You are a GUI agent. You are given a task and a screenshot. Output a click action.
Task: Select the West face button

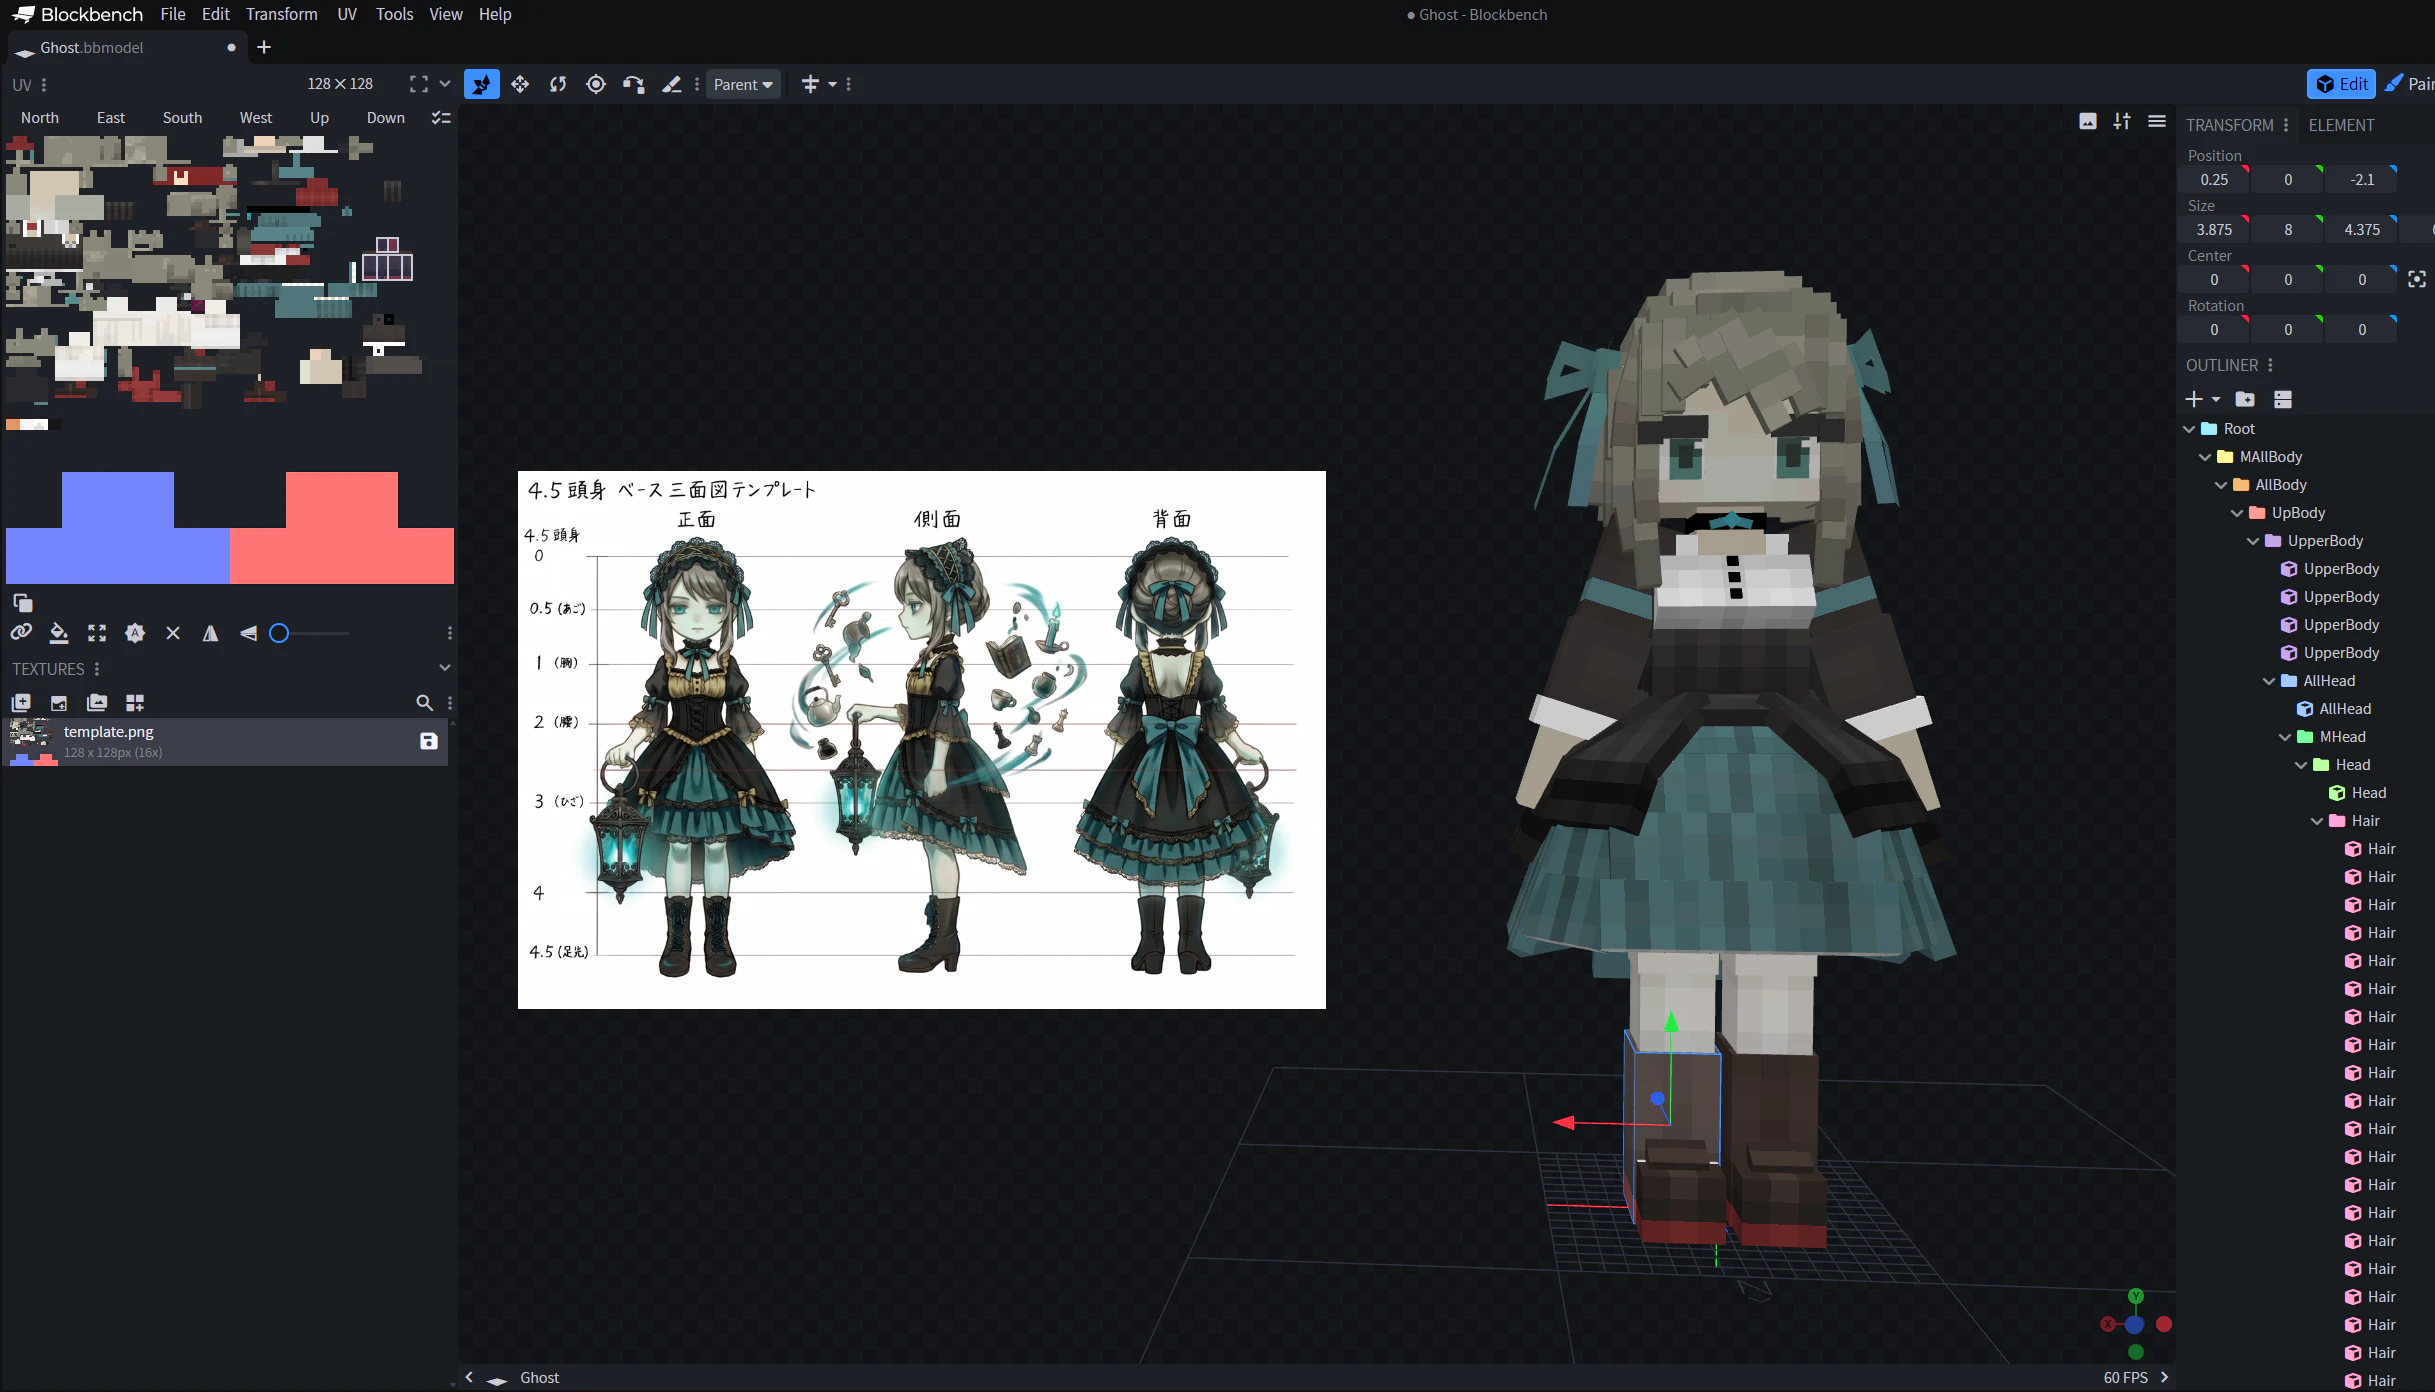[255, 118]
